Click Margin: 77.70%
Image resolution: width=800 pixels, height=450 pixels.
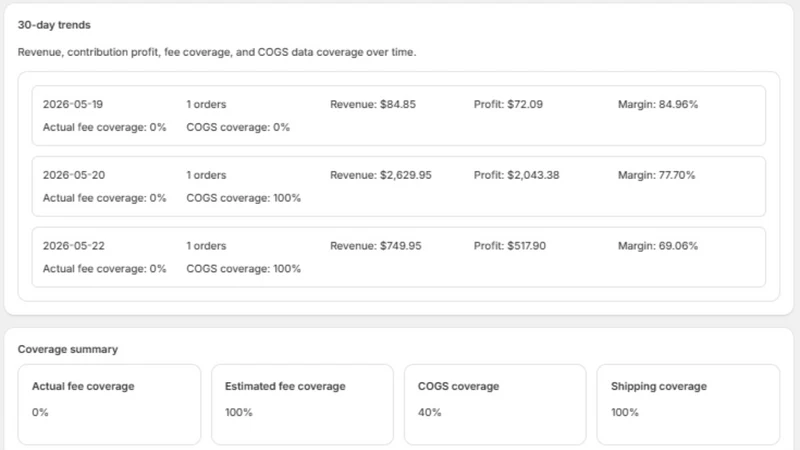(x=656, y=175)
